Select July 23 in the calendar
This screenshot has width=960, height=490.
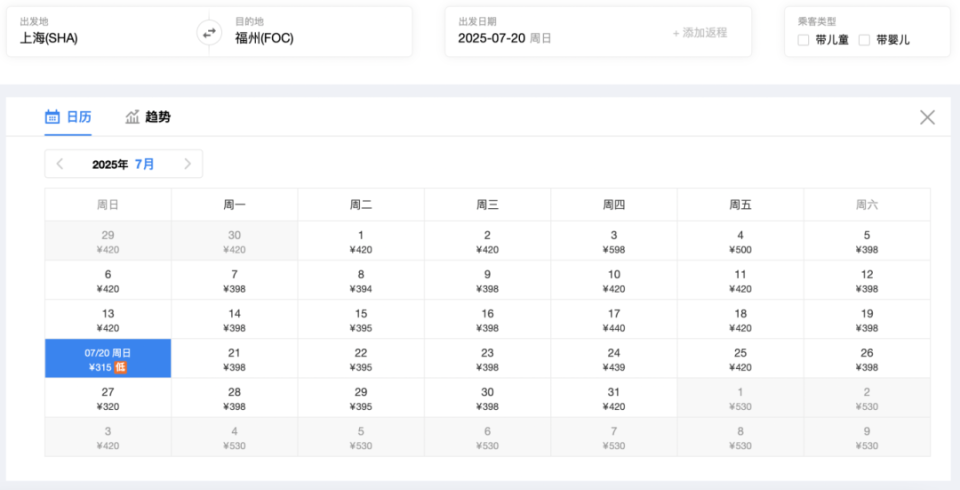[x=487, y=358]
